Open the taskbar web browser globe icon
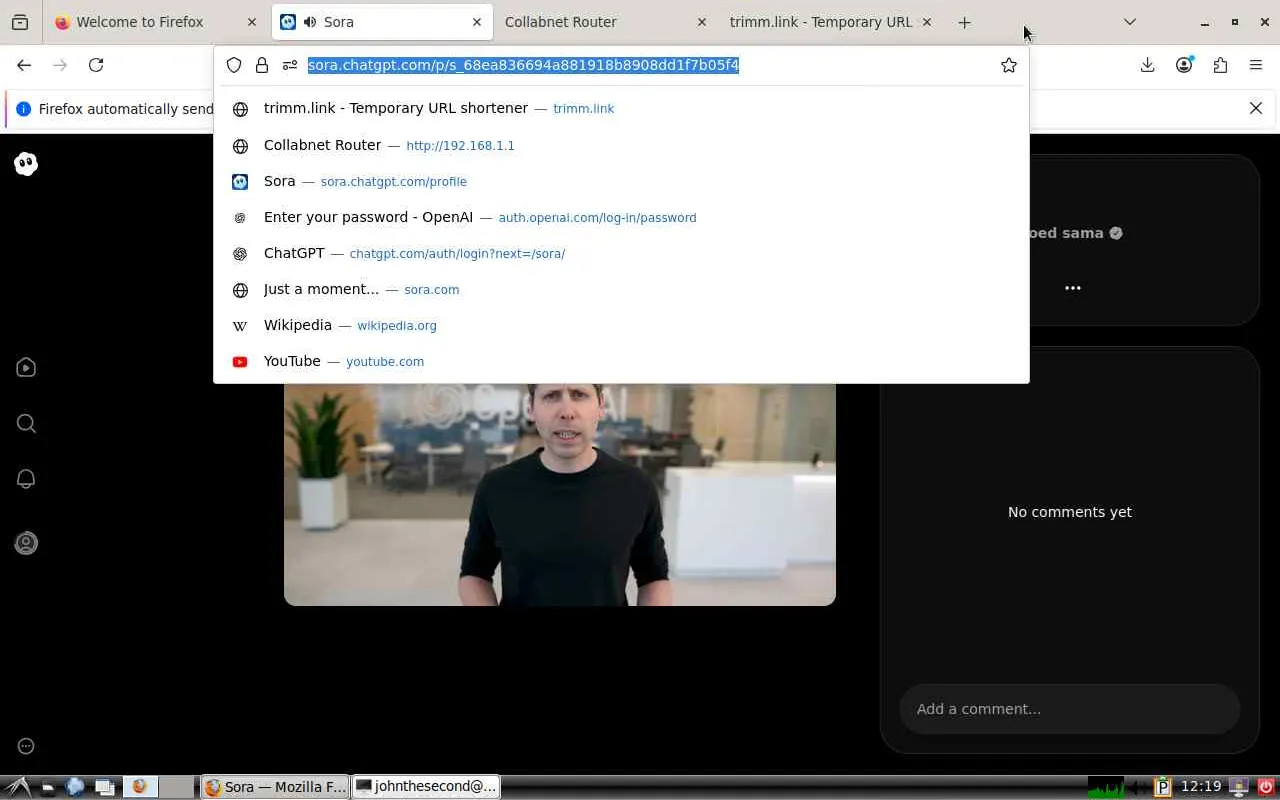This screenshot has height=800, width=1280. point(75,787)
